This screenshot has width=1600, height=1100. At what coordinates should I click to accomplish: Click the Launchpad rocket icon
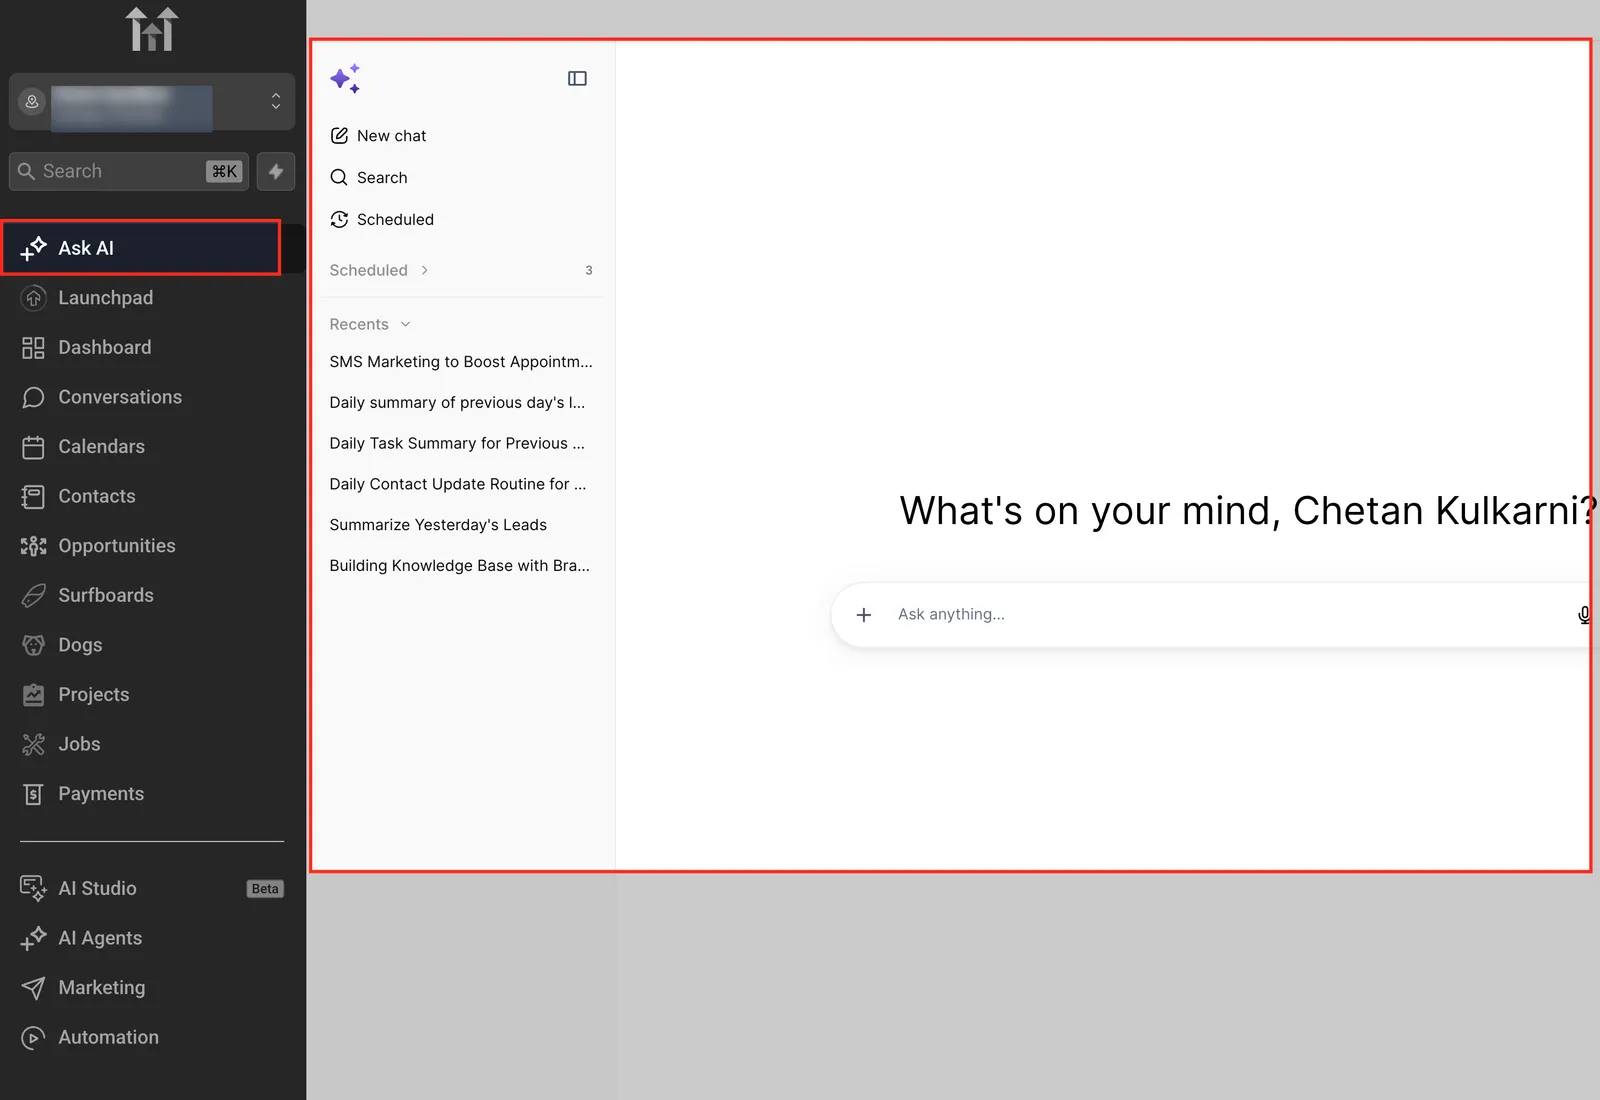(x=33, y=298)
